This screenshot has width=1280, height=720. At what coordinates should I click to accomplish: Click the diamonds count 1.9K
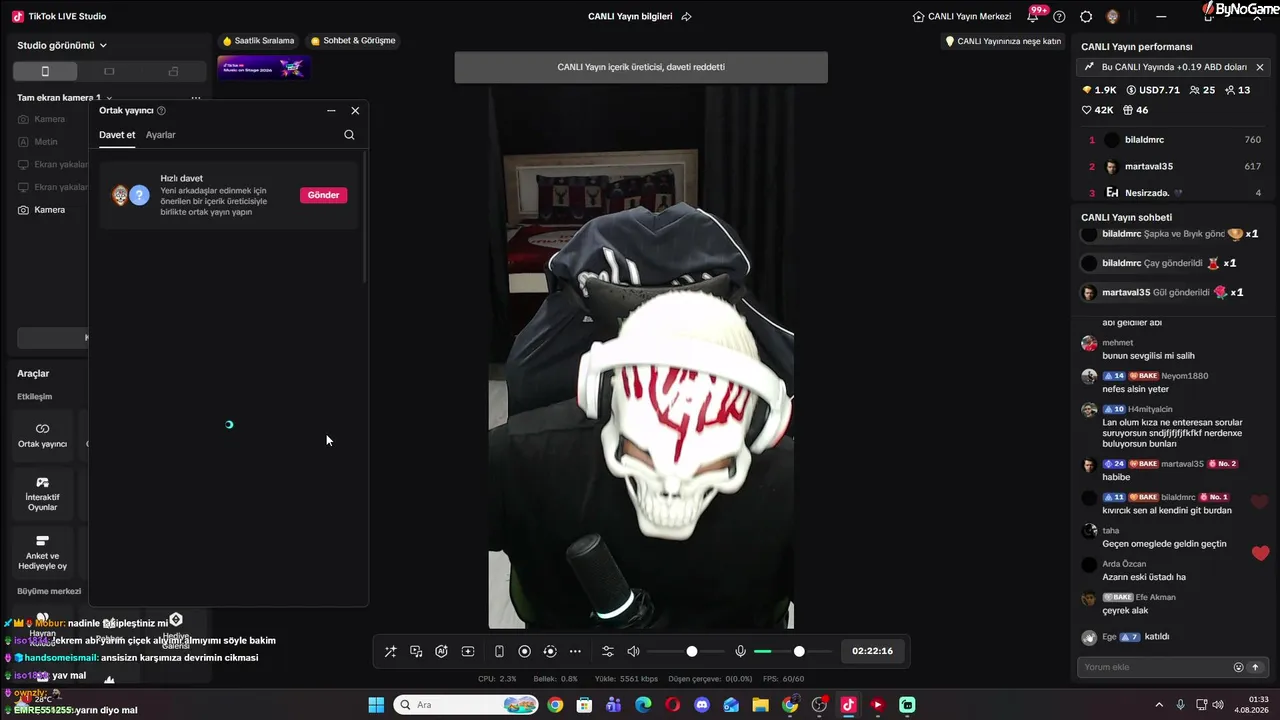click(x=1101, y=90)
